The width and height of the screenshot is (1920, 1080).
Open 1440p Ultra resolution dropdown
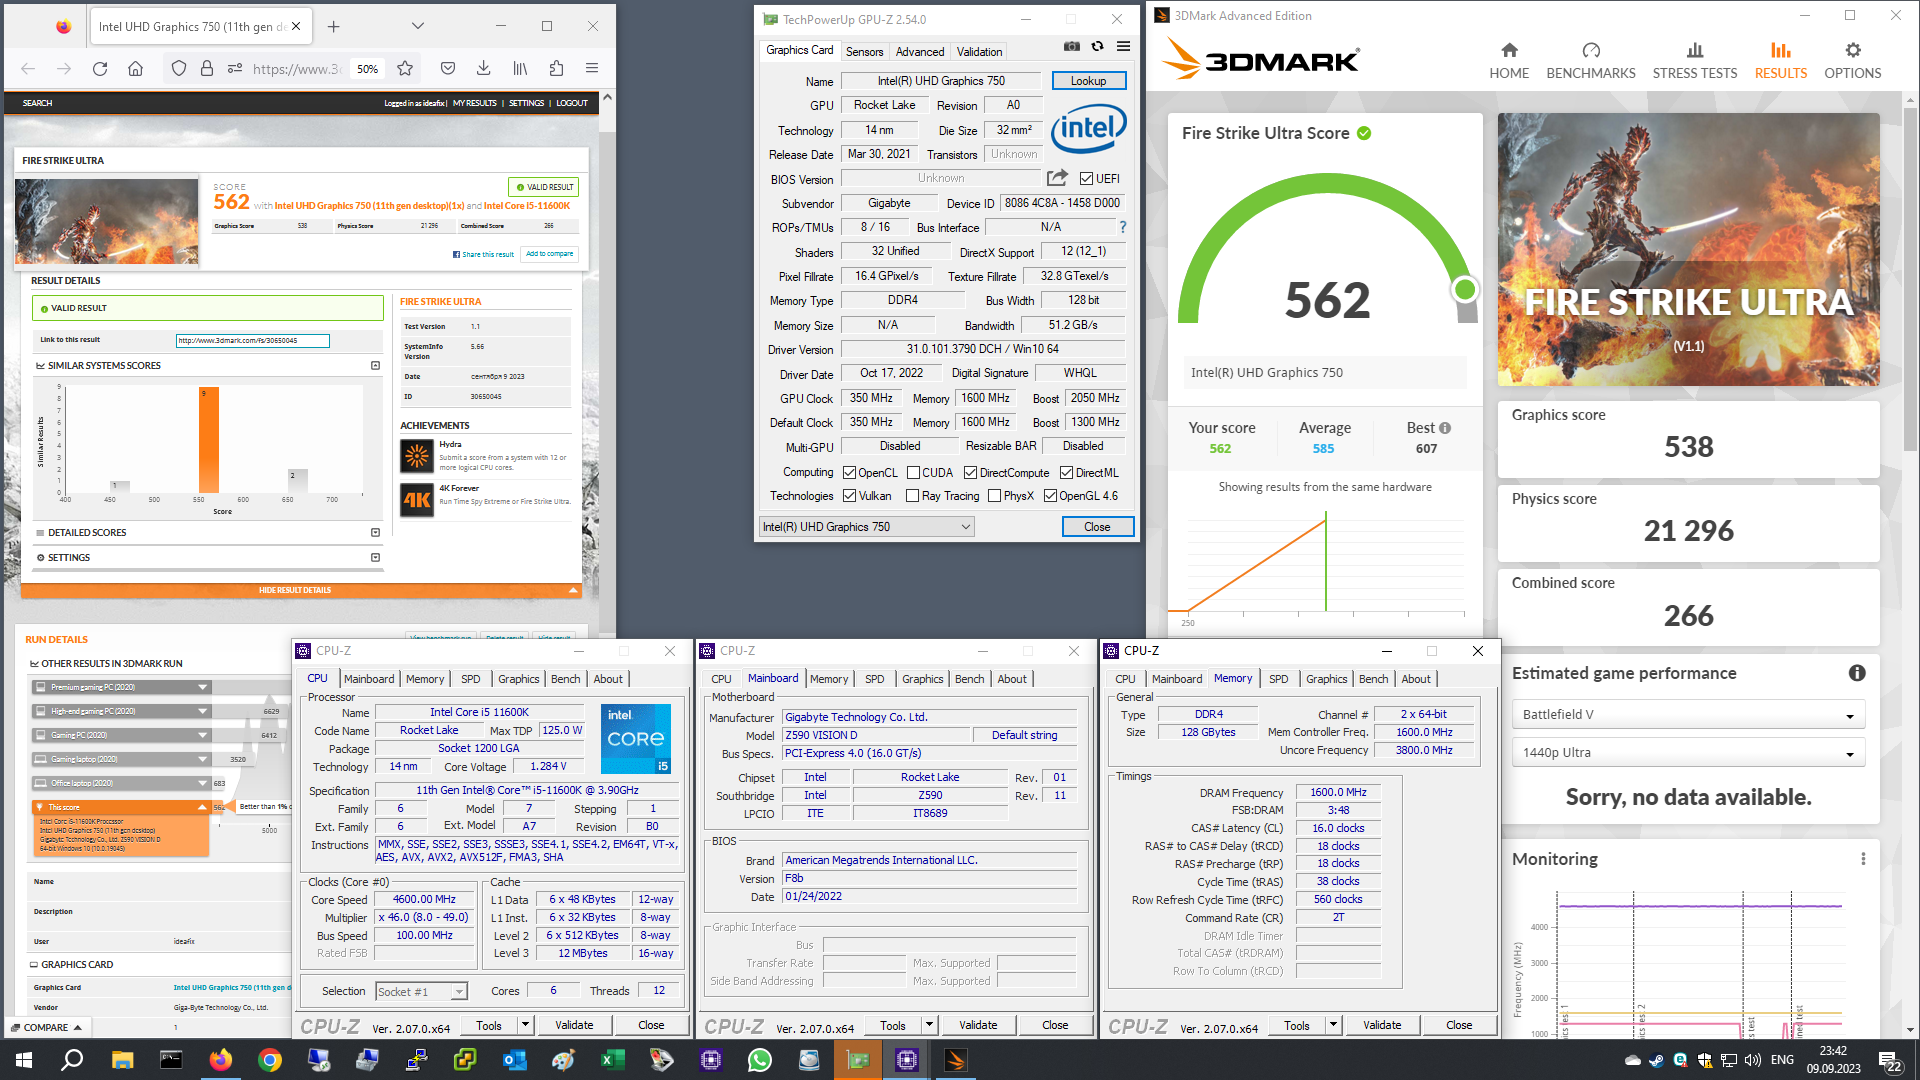pyautogui.click(x=1688, y=753)
